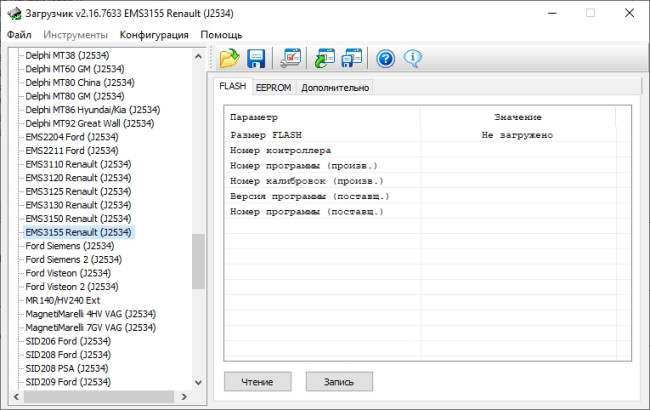Image resolution: width=650 pixels, height=410 pixels.
Task: Open help with question mark icon
Action: tap(386, 58)
